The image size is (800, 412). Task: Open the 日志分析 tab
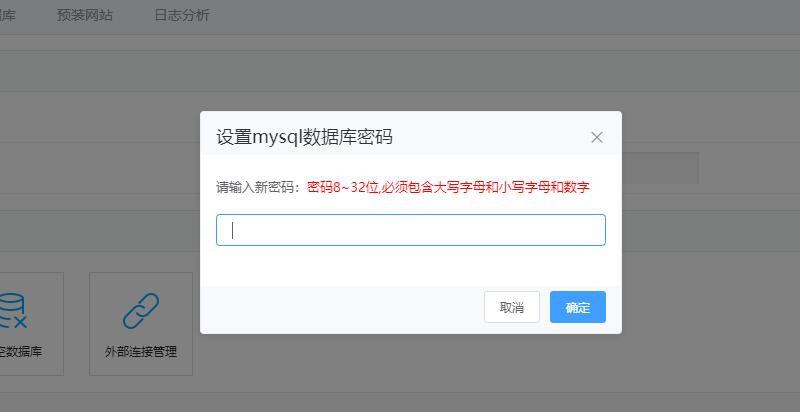[x=182, y=16]
